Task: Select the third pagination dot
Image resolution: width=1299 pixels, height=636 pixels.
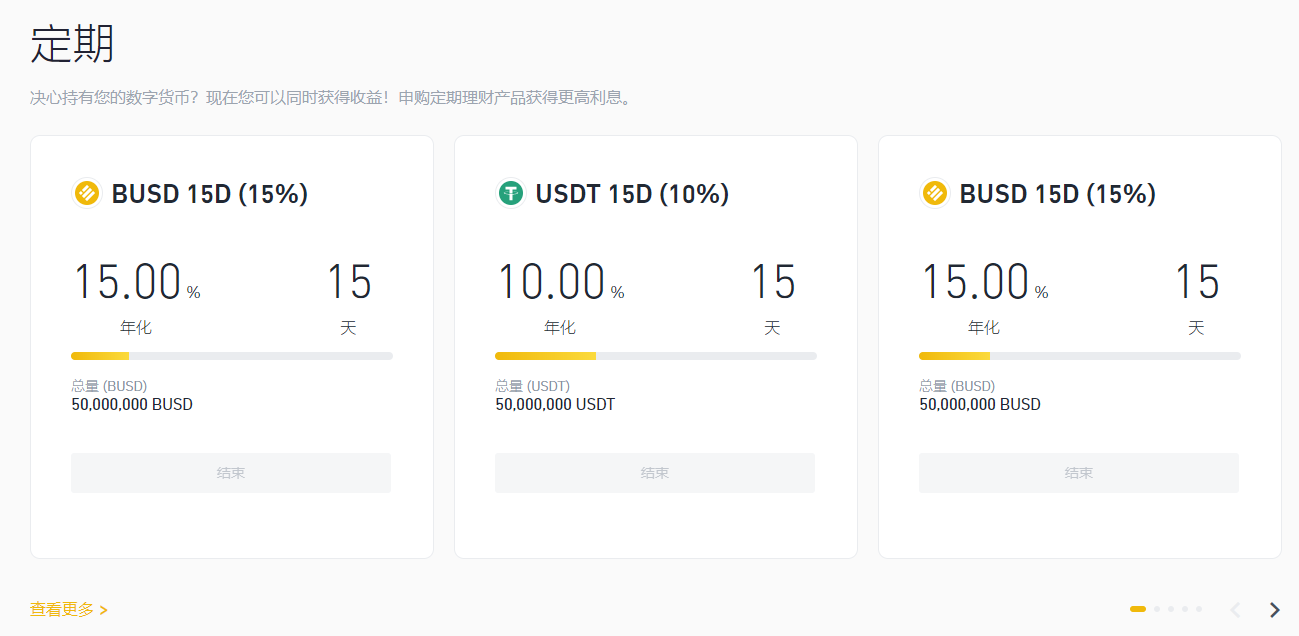Action: pos(1170,607)
